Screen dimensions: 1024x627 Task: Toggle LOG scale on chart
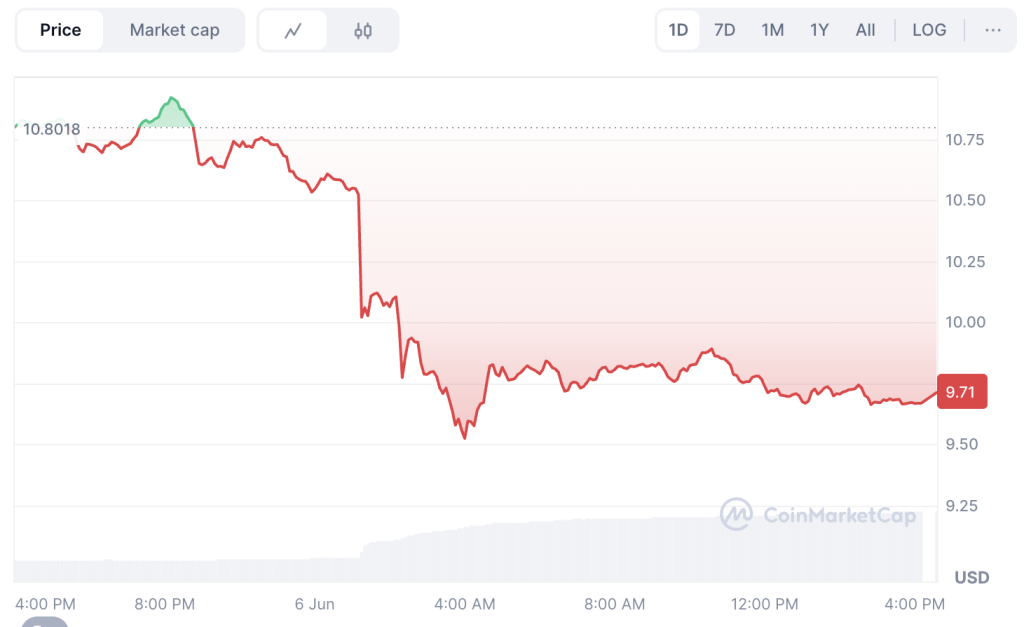(x=929, y=30)
